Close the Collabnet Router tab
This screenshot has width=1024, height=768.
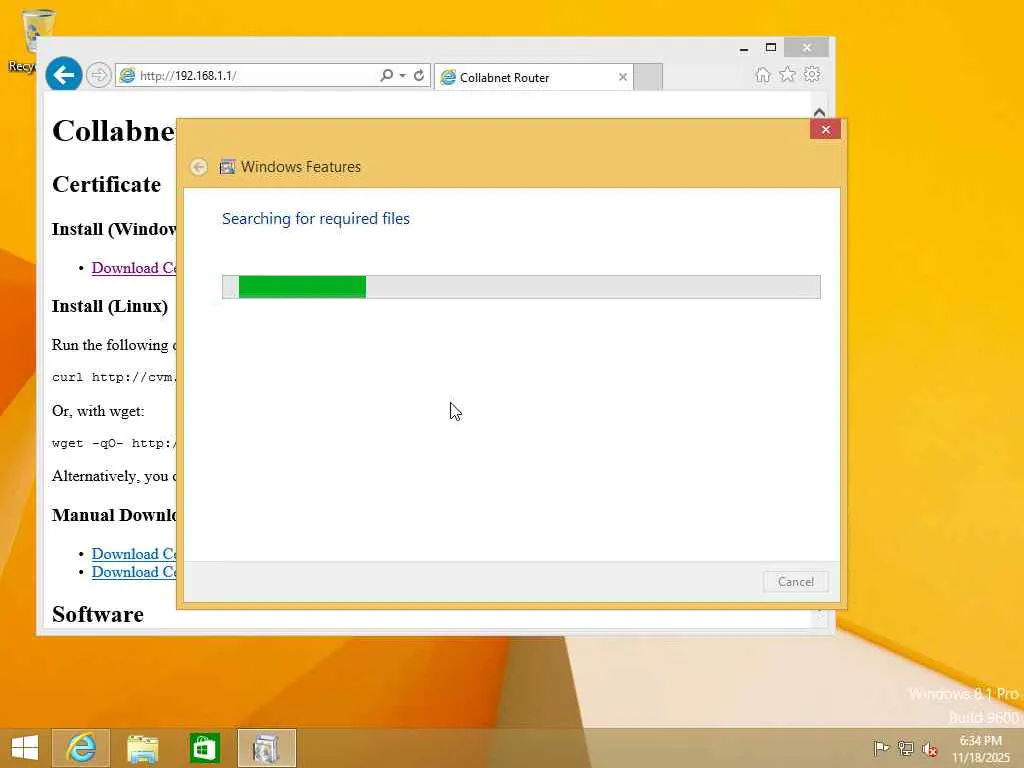coord(623,77)
